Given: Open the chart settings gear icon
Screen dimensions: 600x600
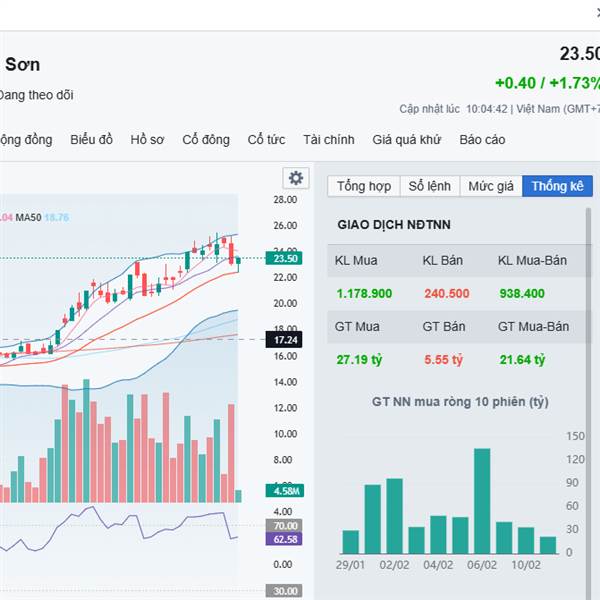Looking at the screenshot, I should (295, 178).
